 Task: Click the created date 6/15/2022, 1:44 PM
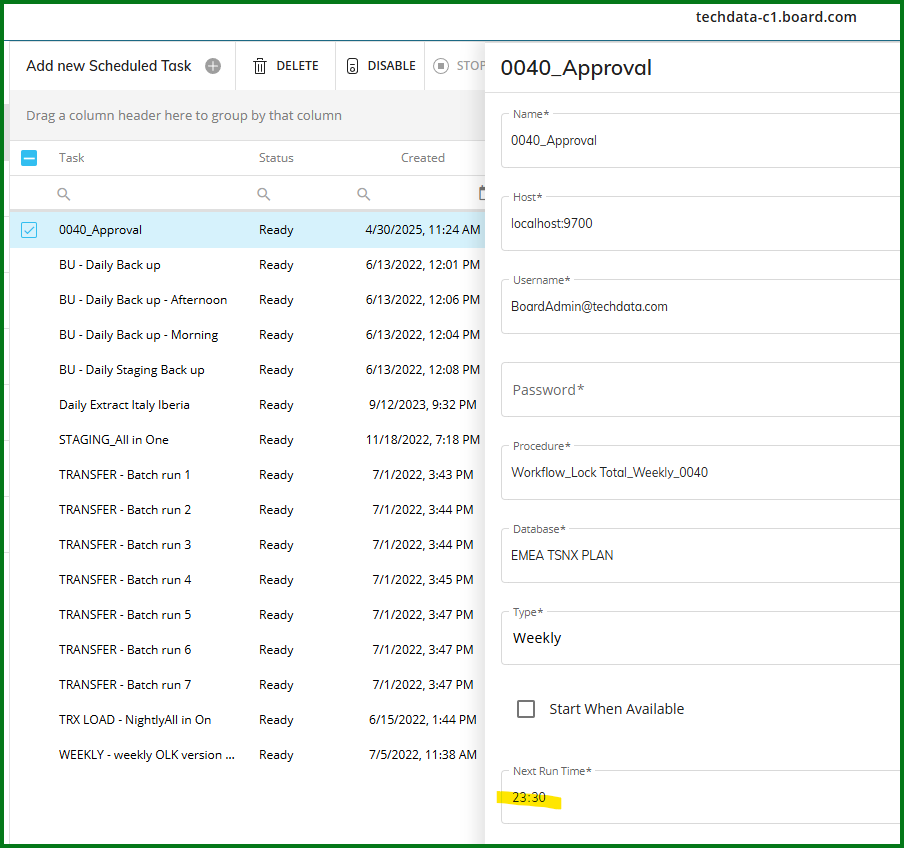pyautogui.click(x=423, y=720)
